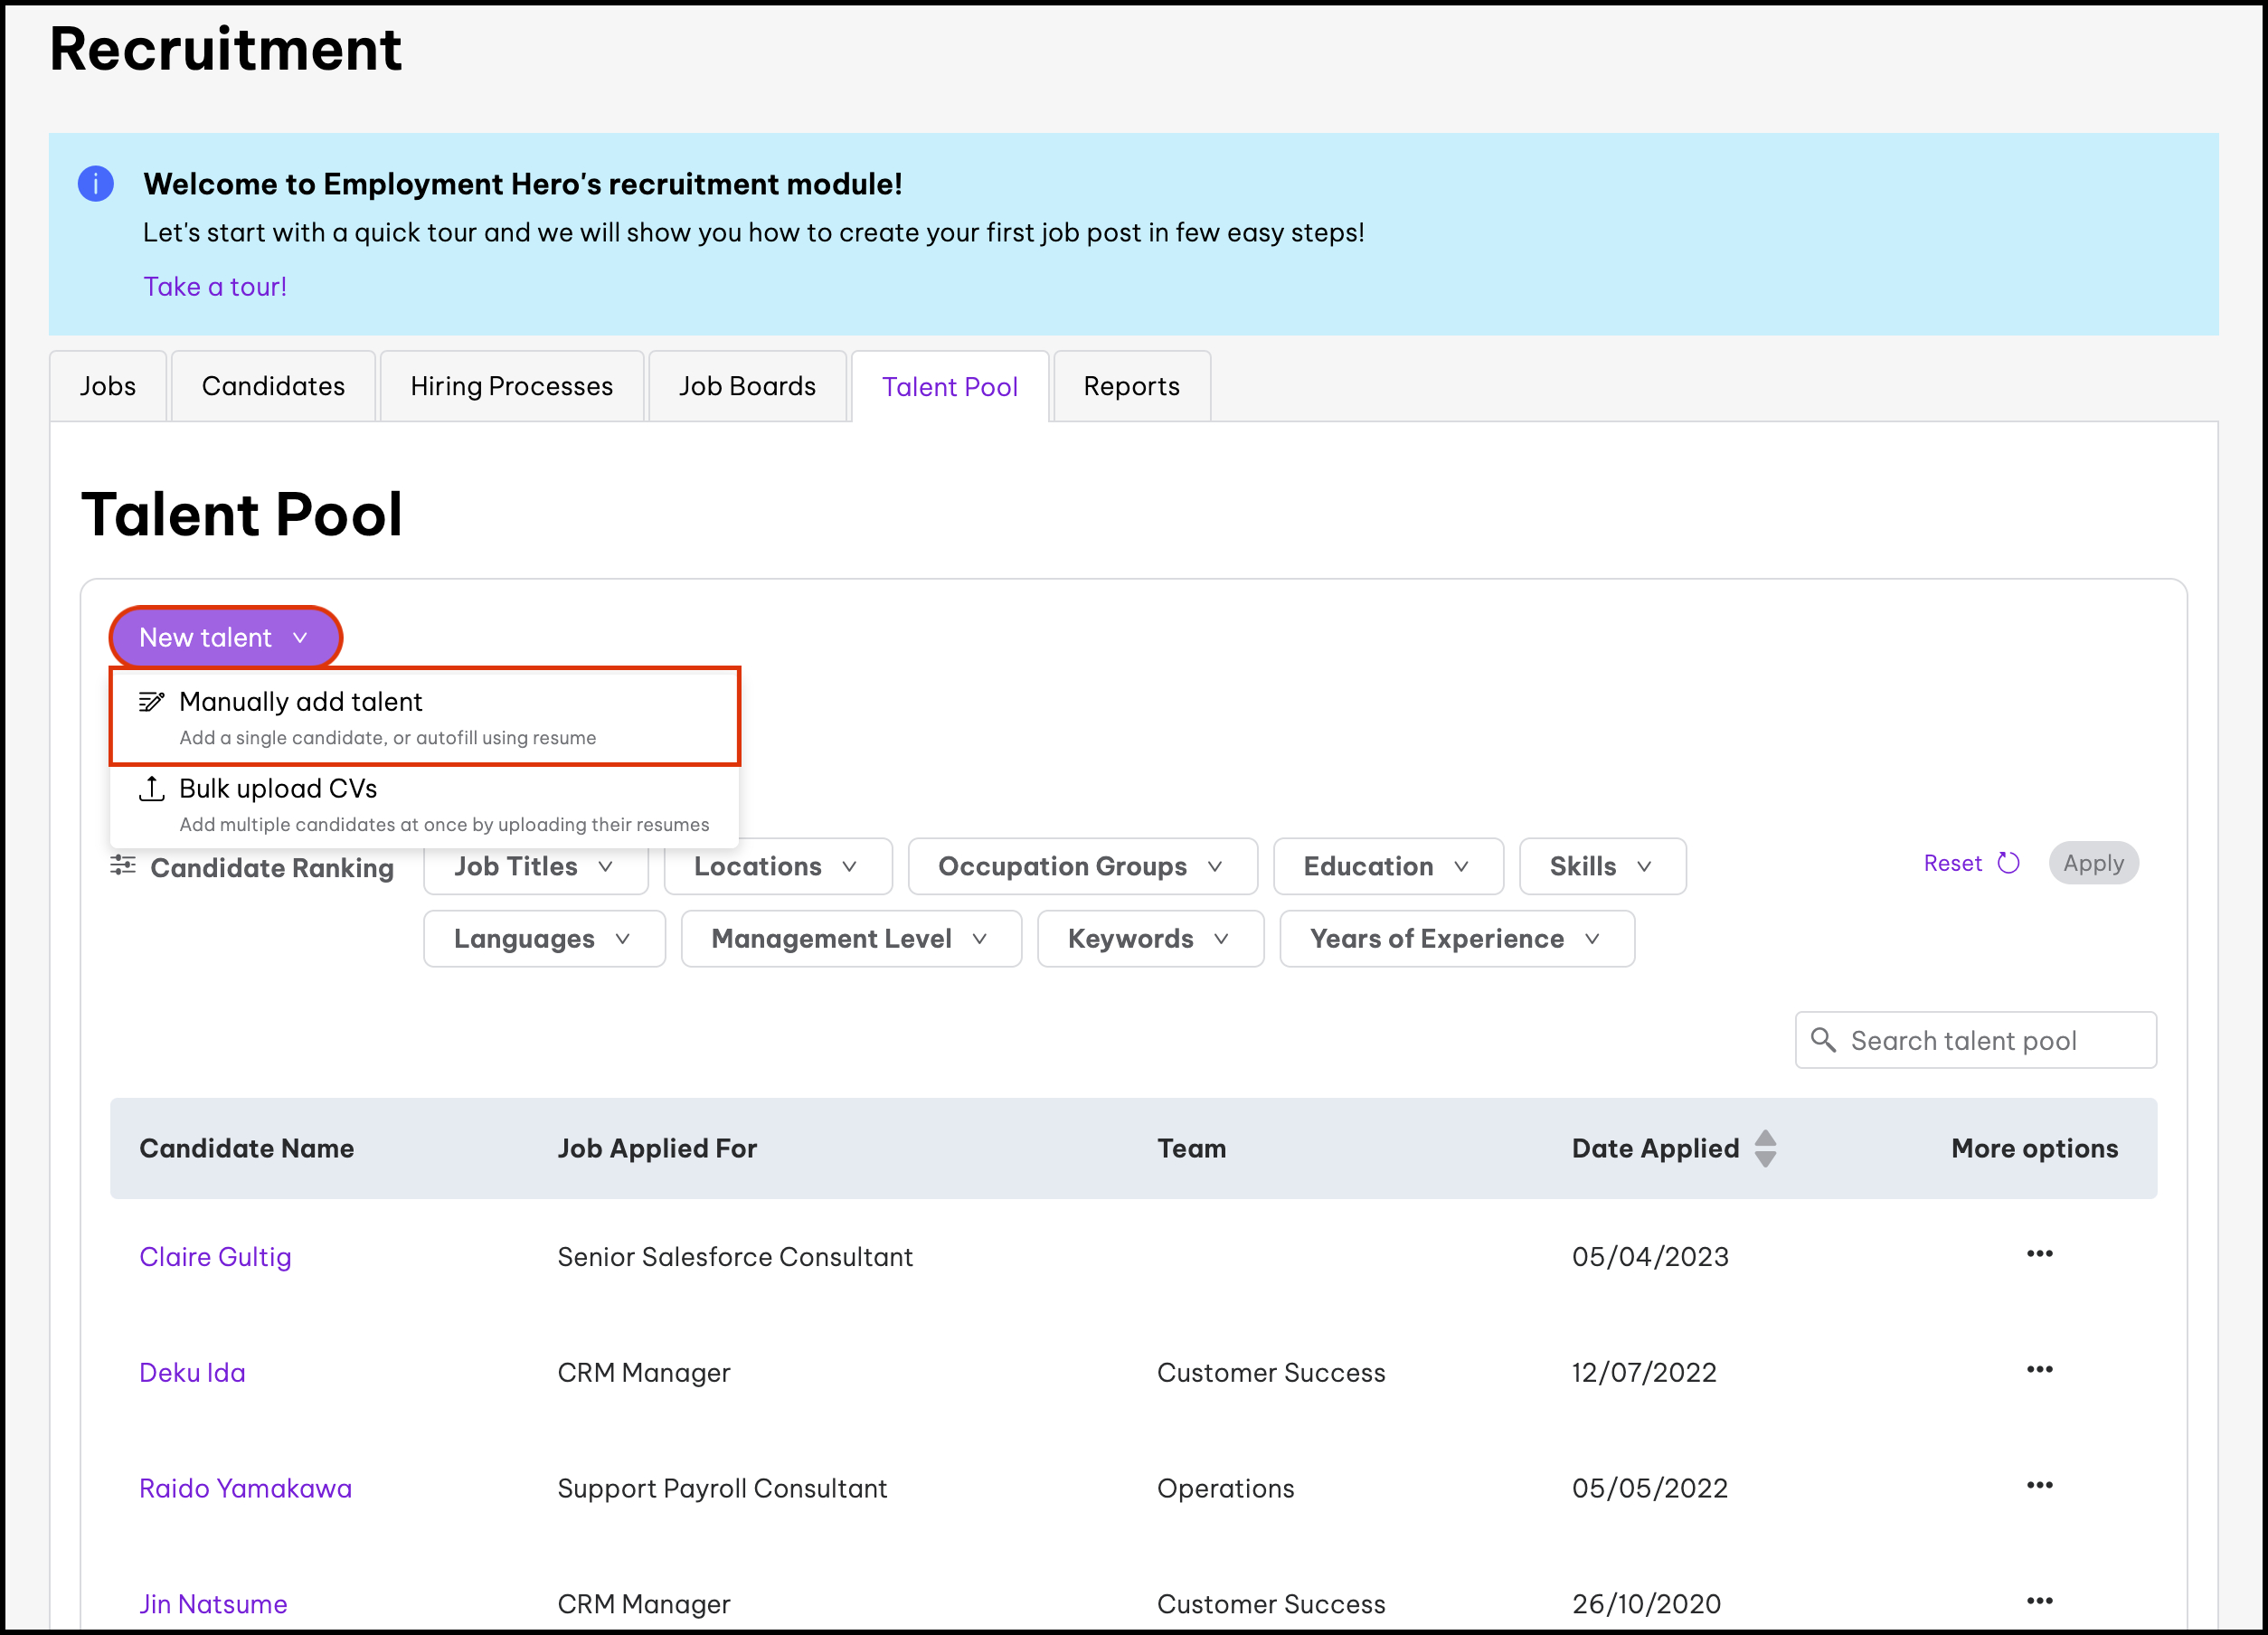Sort by Date Applied arrows
2268x1635 pixels.
pos(1765,1148)
